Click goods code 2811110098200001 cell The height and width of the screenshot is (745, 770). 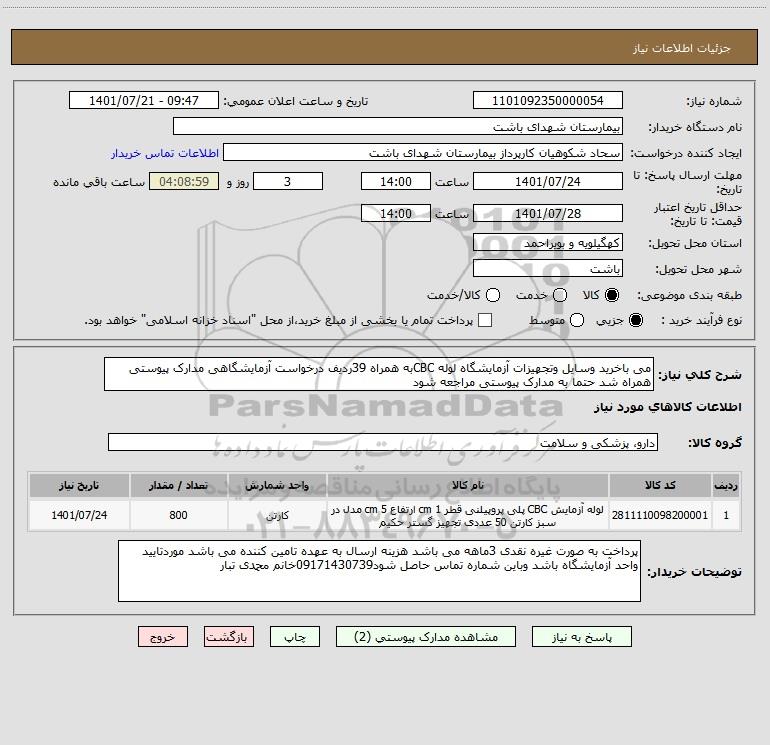click(660, 515)
